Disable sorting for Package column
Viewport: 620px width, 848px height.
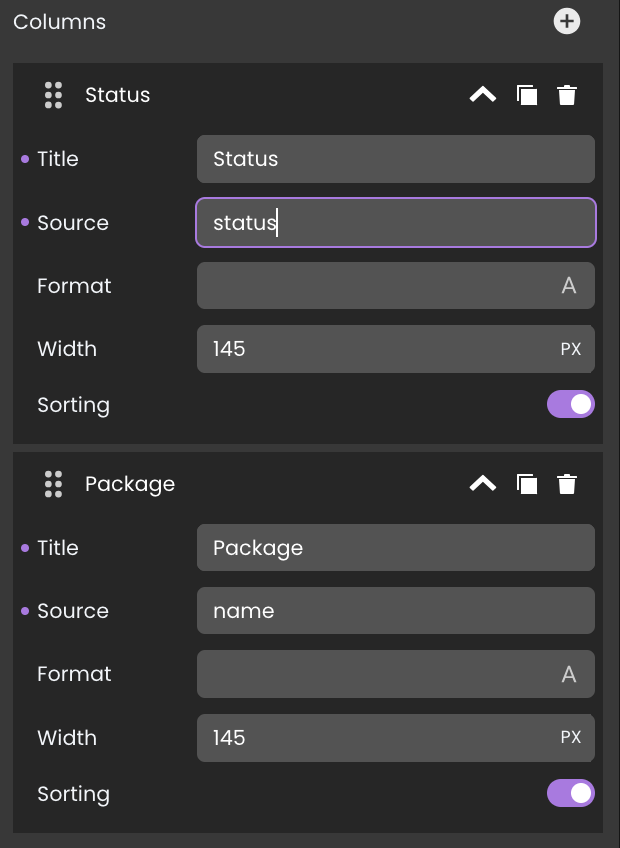pos(570,793)
